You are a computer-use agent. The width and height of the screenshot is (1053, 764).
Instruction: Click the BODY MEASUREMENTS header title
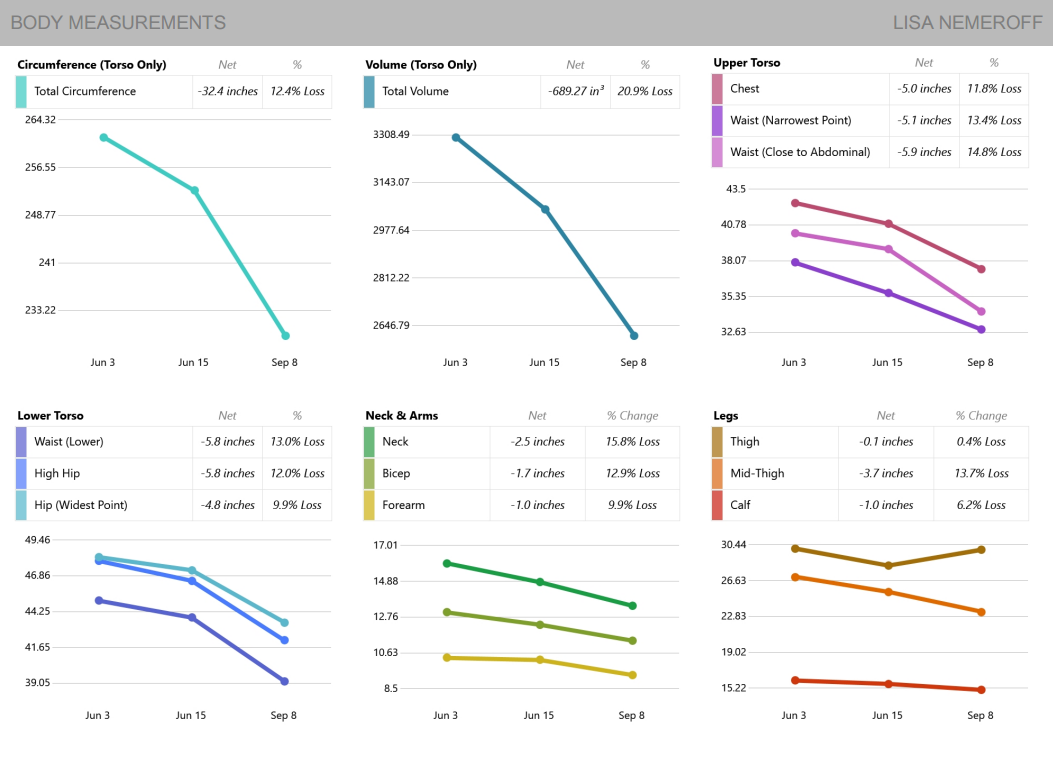coord(118,23)
